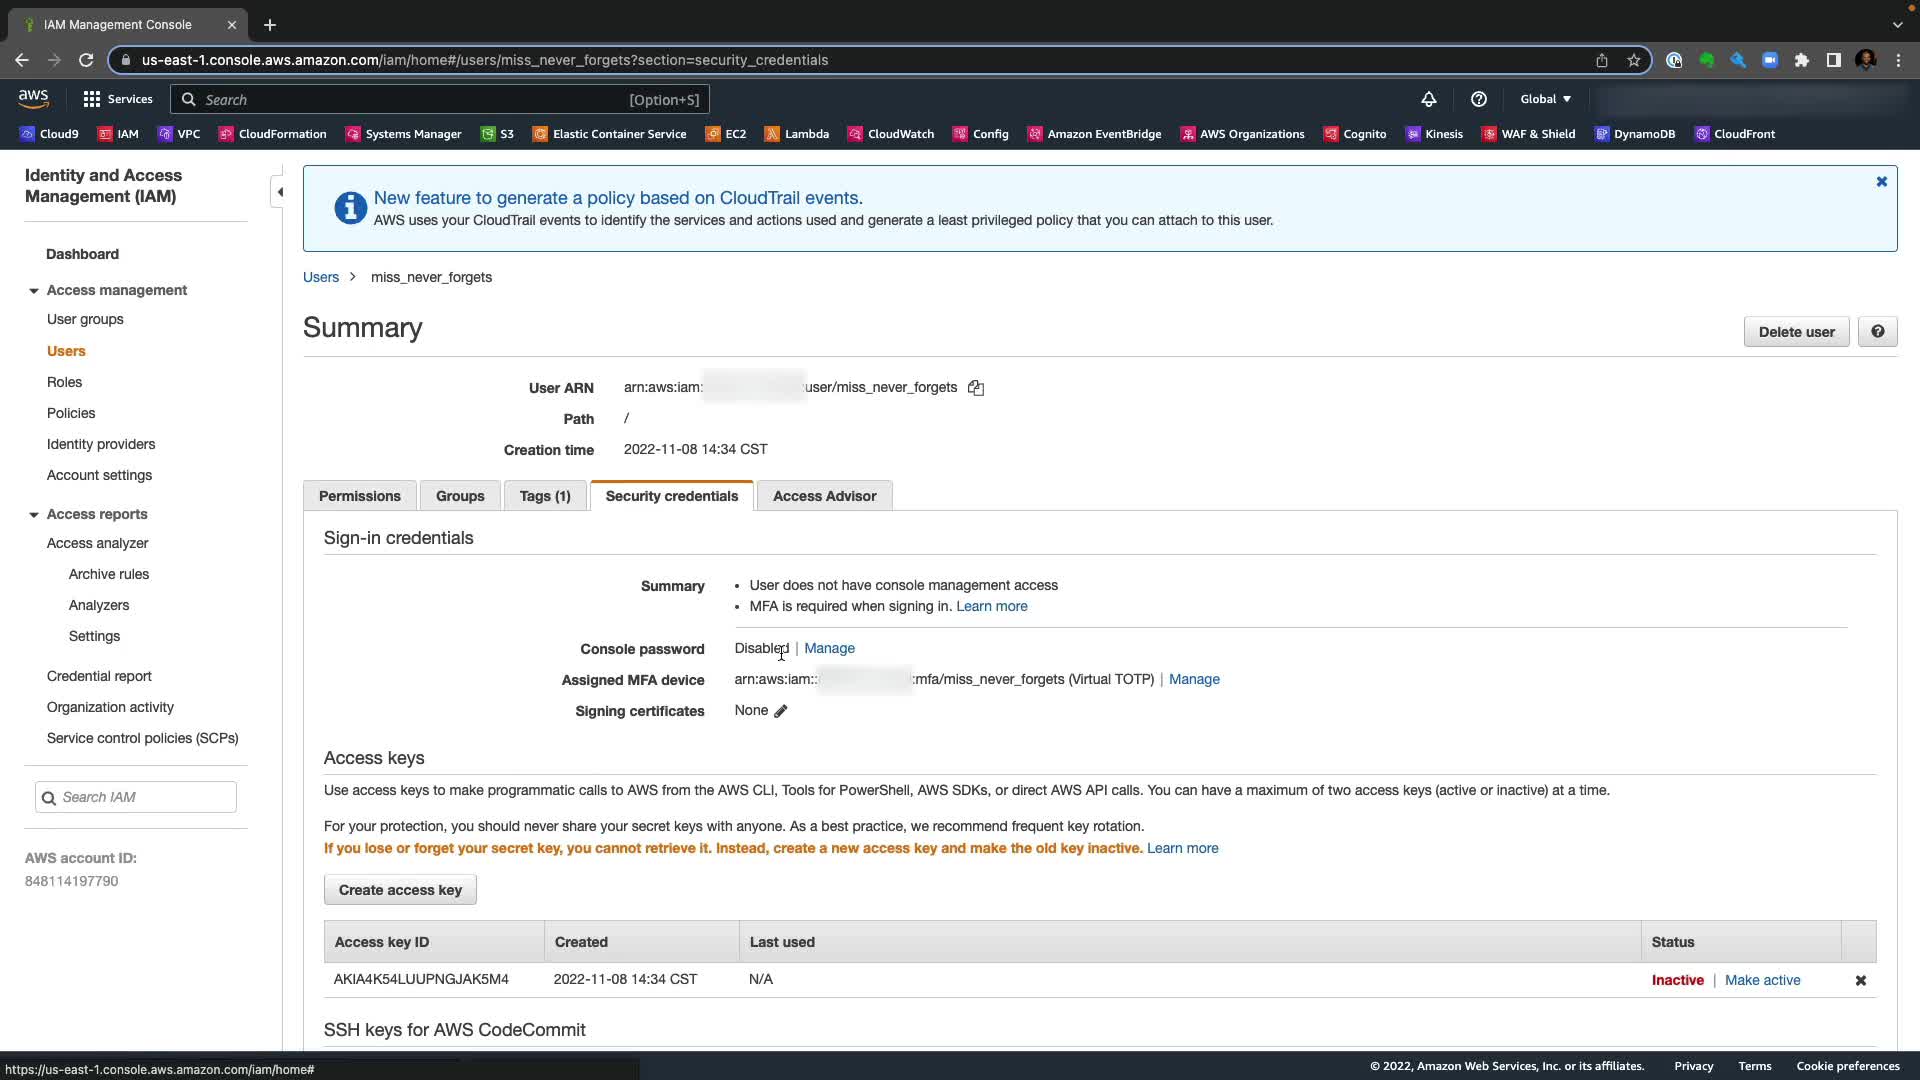
Task: Open the S3 bookmark shortcut
Action: click(498, 134)
